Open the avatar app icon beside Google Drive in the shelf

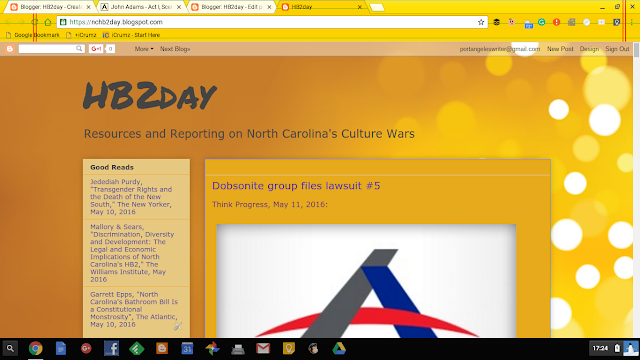click(313, 349)
